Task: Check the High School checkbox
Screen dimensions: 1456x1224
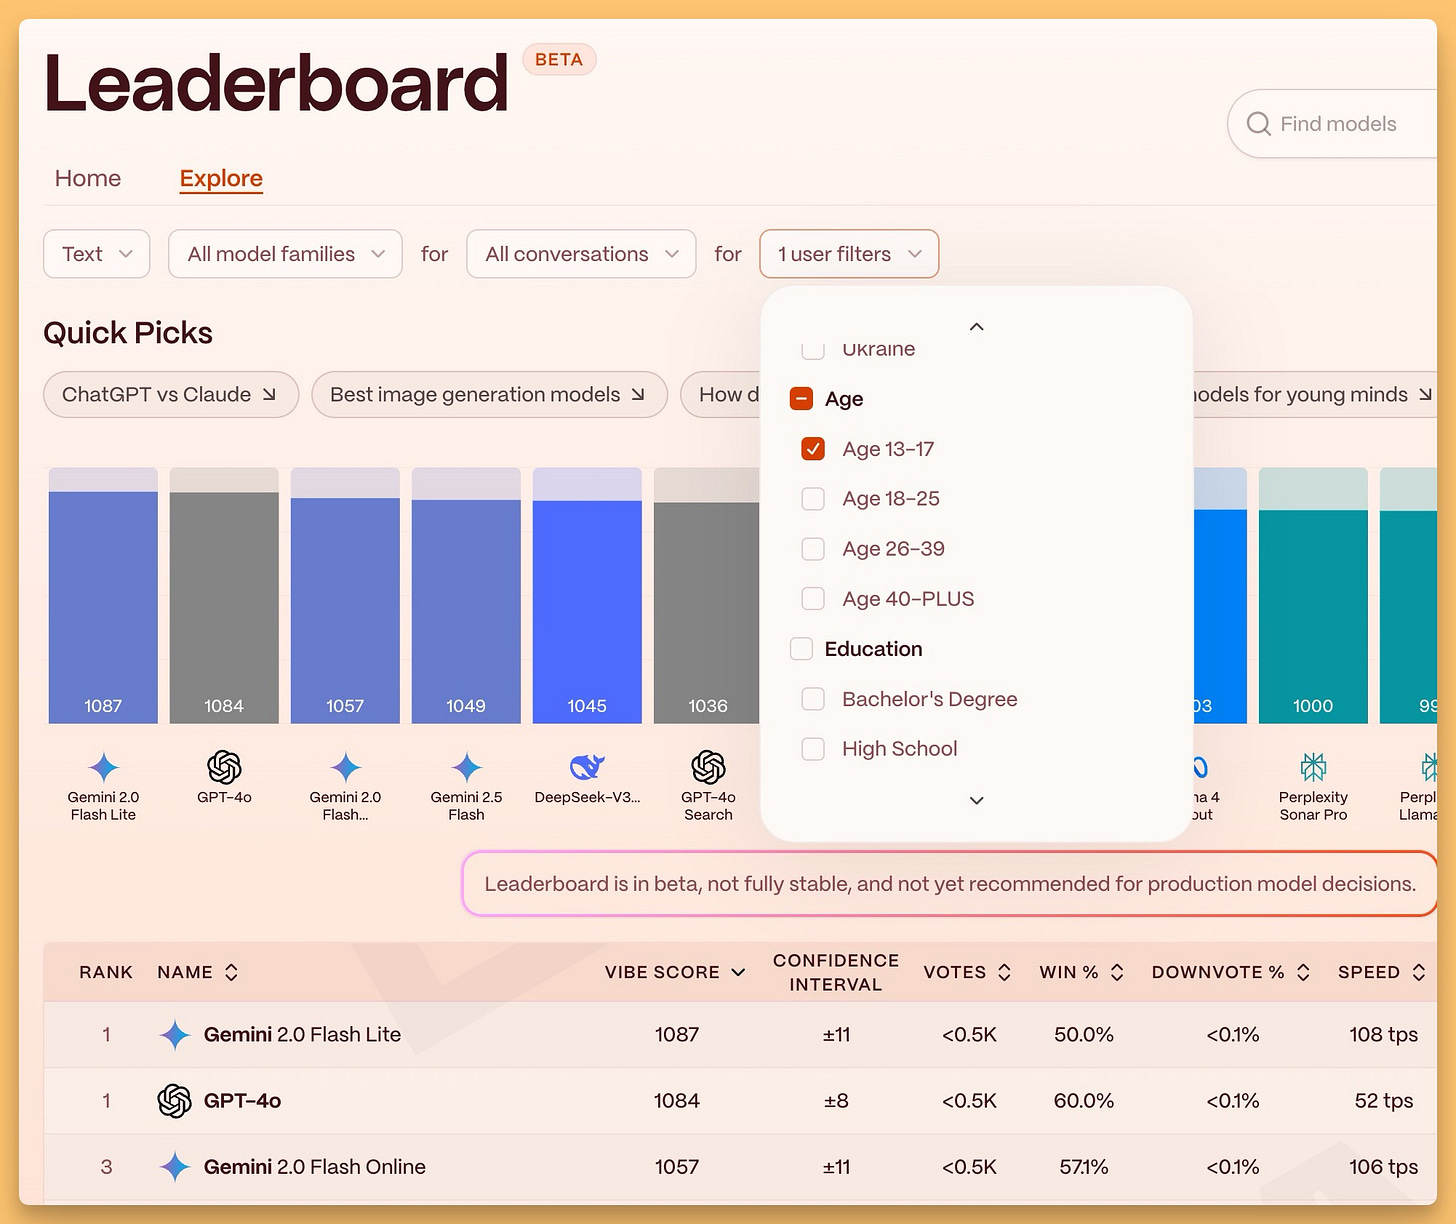Action: pos(813,749)
